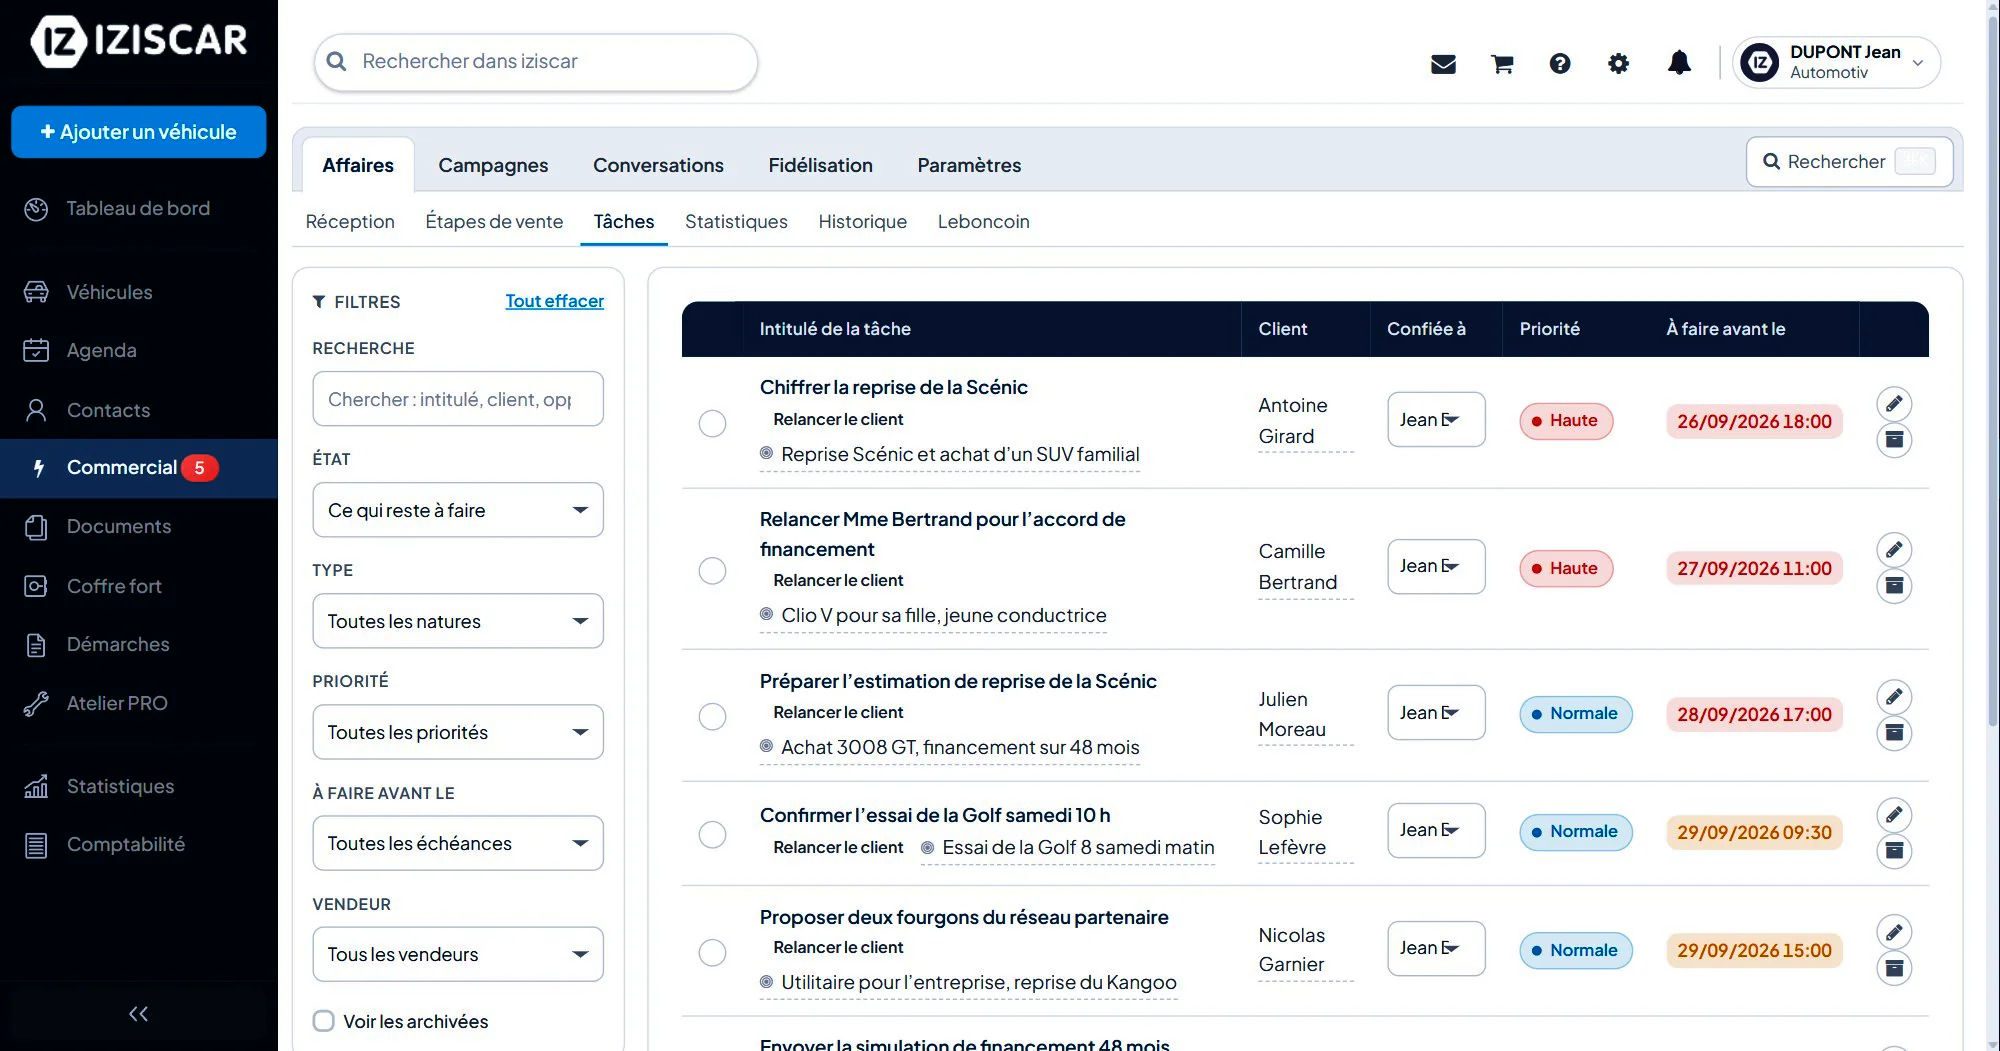Archive the Nicolas Garnier task
The height and width of the screenshot is (1051, 2000).
click(1894, 968)
